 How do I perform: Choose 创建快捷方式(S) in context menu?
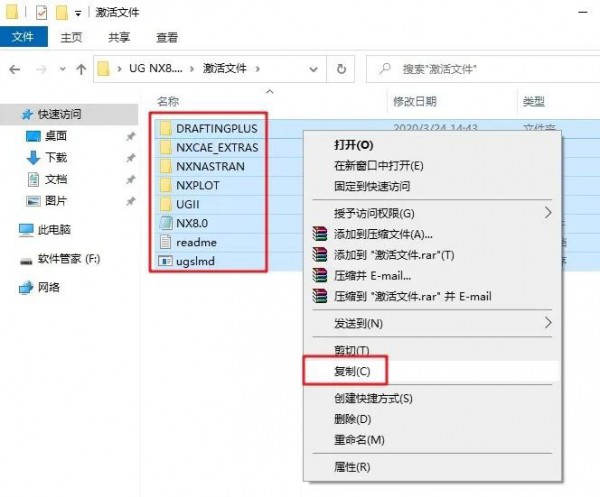[373, 398]
